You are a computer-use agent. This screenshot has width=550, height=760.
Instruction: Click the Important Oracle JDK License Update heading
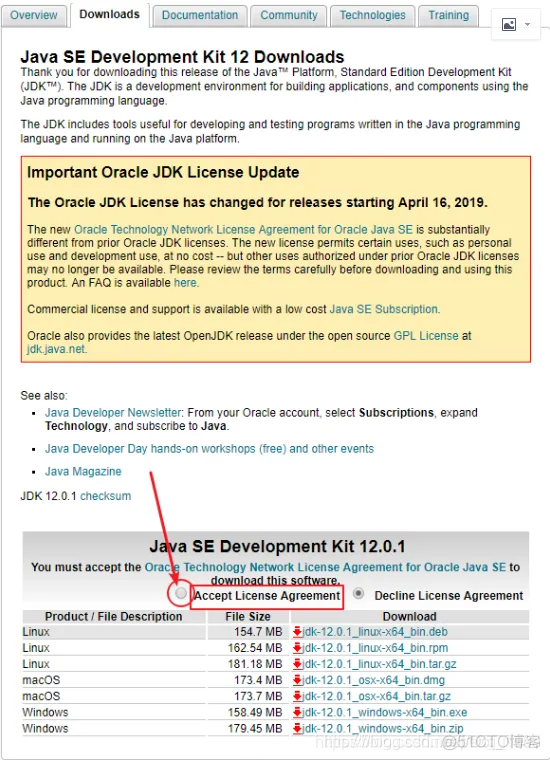[x=163, y=172]
